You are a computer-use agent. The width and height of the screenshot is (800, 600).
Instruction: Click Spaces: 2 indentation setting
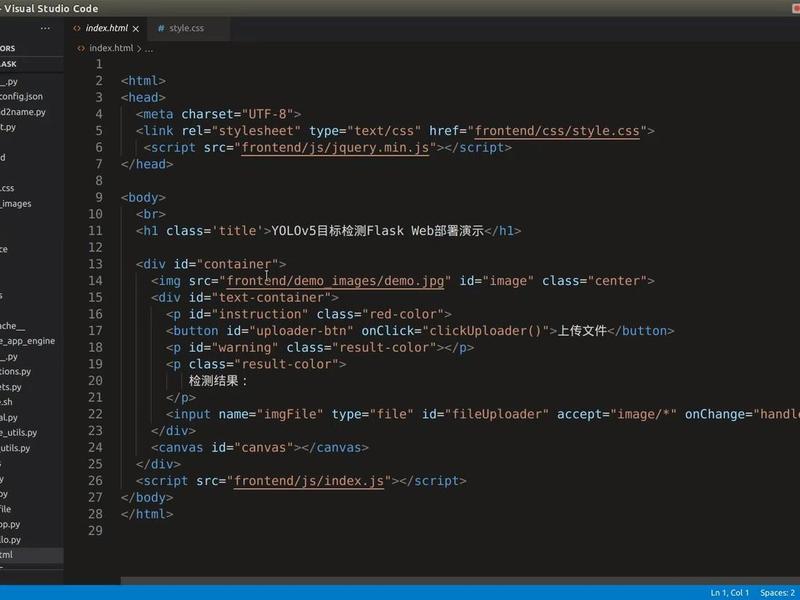[778, 593]
